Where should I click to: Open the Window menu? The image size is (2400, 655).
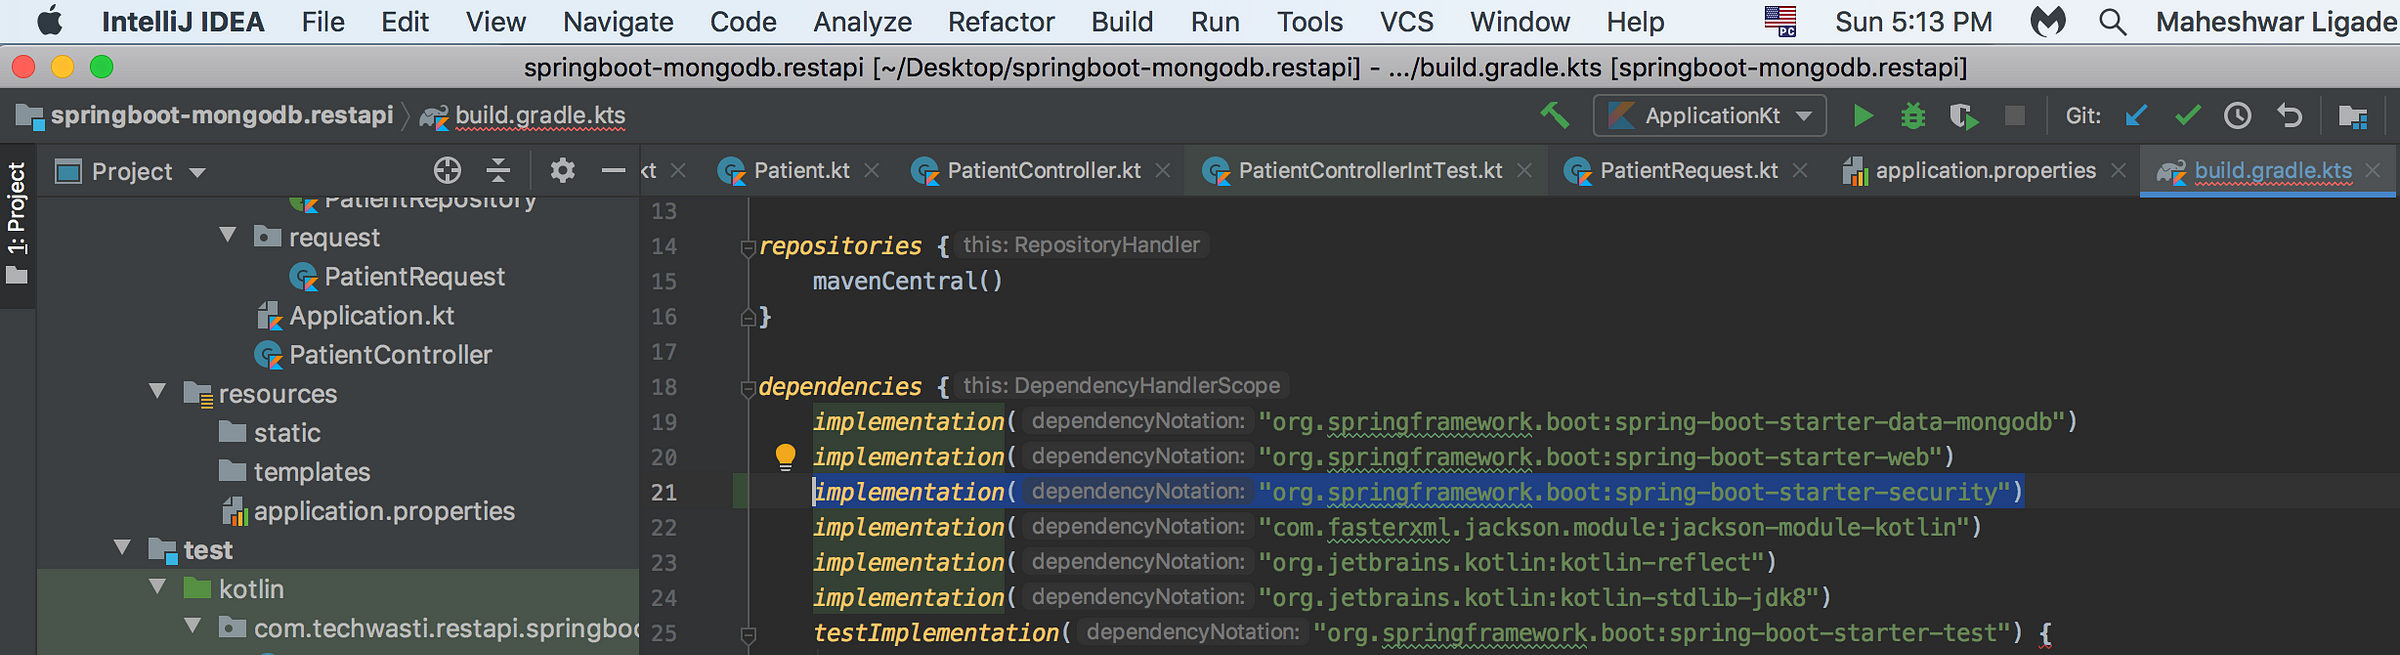[x=1520, y=22]
